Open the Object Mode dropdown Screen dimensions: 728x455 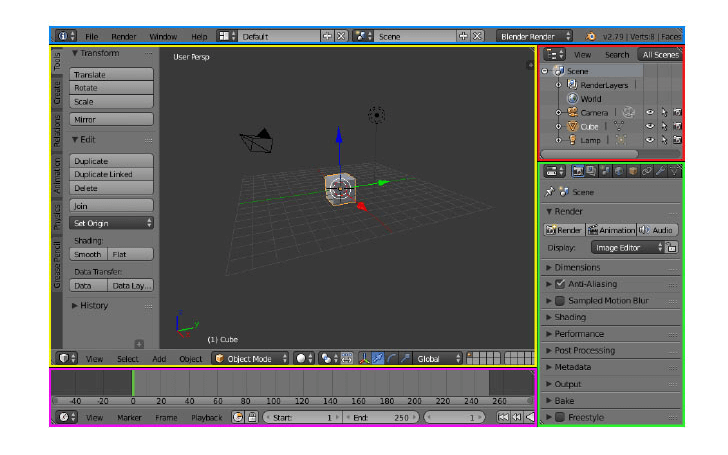[250, 358]
